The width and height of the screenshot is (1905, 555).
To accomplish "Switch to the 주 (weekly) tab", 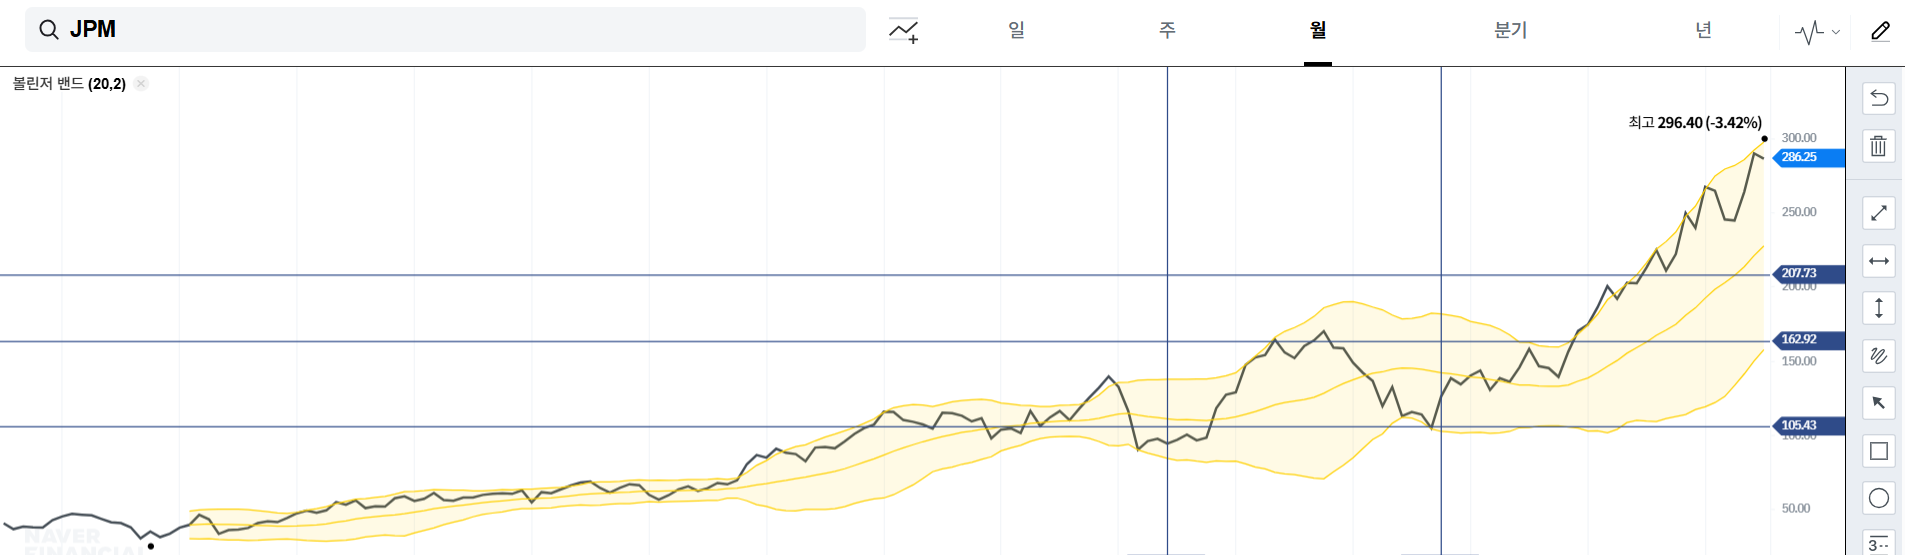I will tap(1167, 30).
